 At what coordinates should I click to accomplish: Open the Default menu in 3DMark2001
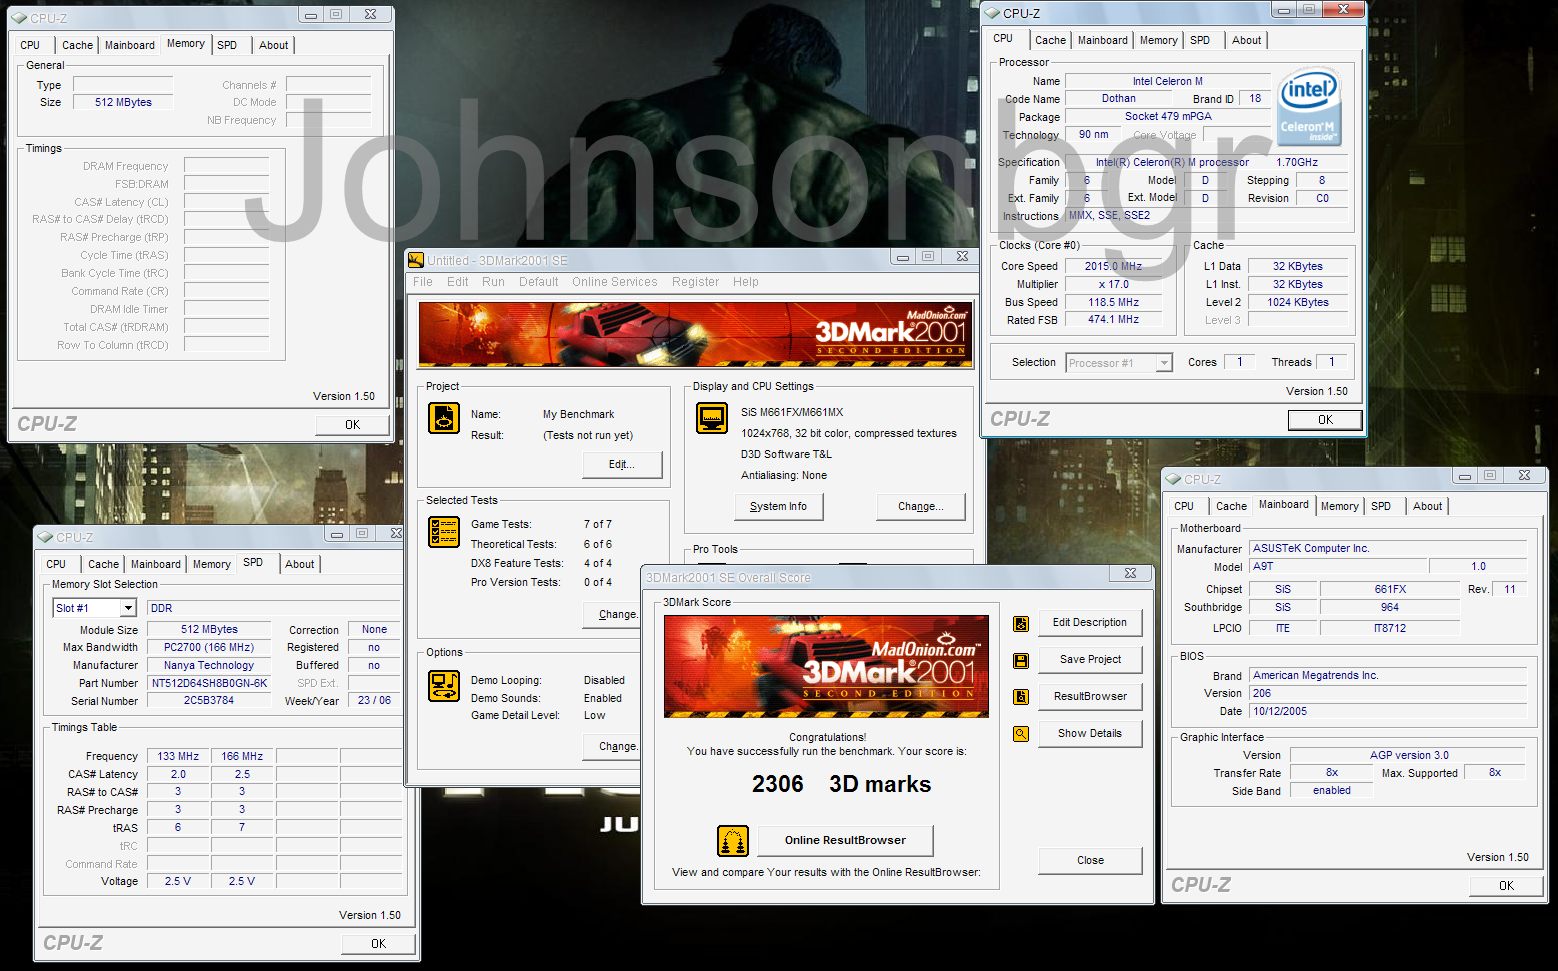point(538,282)
